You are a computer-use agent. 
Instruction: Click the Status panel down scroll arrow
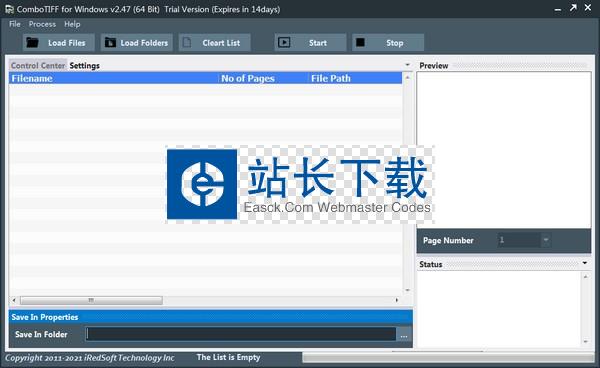(585, 342)
